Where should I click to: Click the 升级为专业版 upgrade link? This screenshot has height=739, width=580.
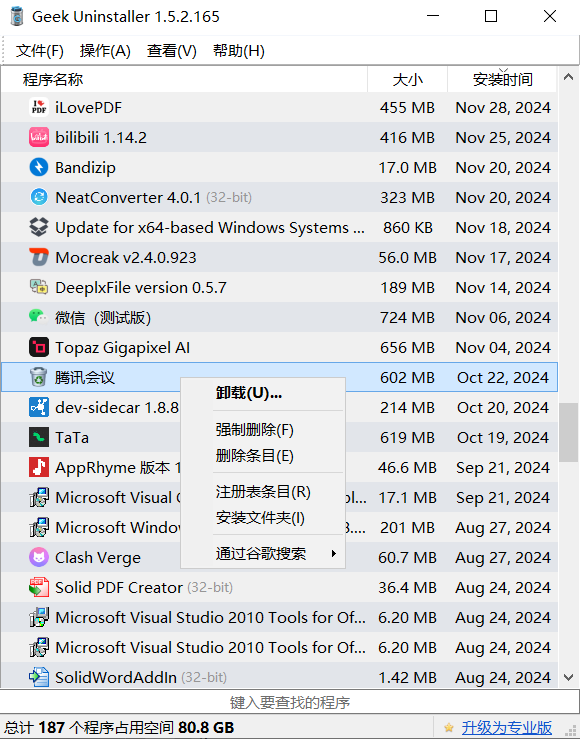(x=506, y=727)
